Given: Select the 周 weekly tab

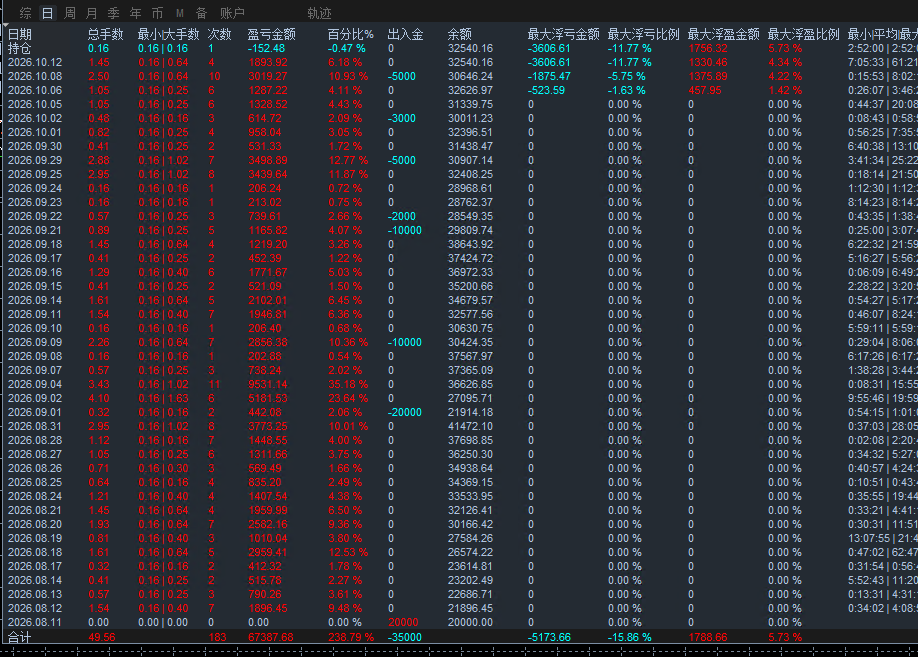Looking at the screenshot, I should pos(70,13).
